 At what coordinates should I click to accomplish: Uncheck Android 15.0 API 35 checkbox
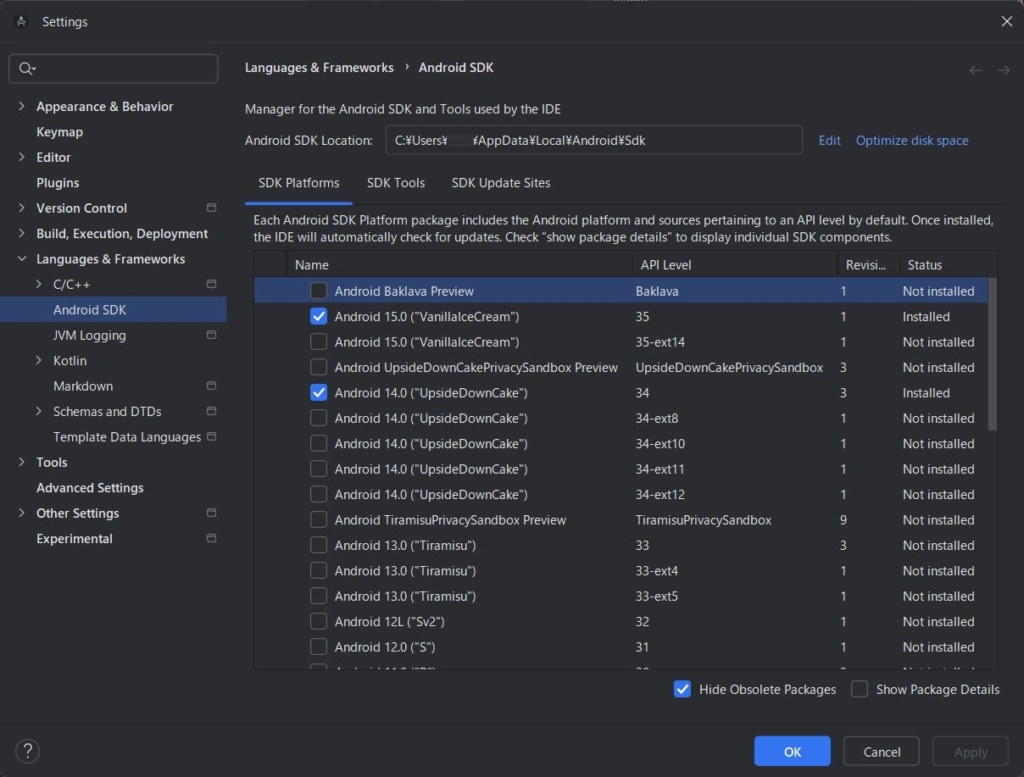319,316
